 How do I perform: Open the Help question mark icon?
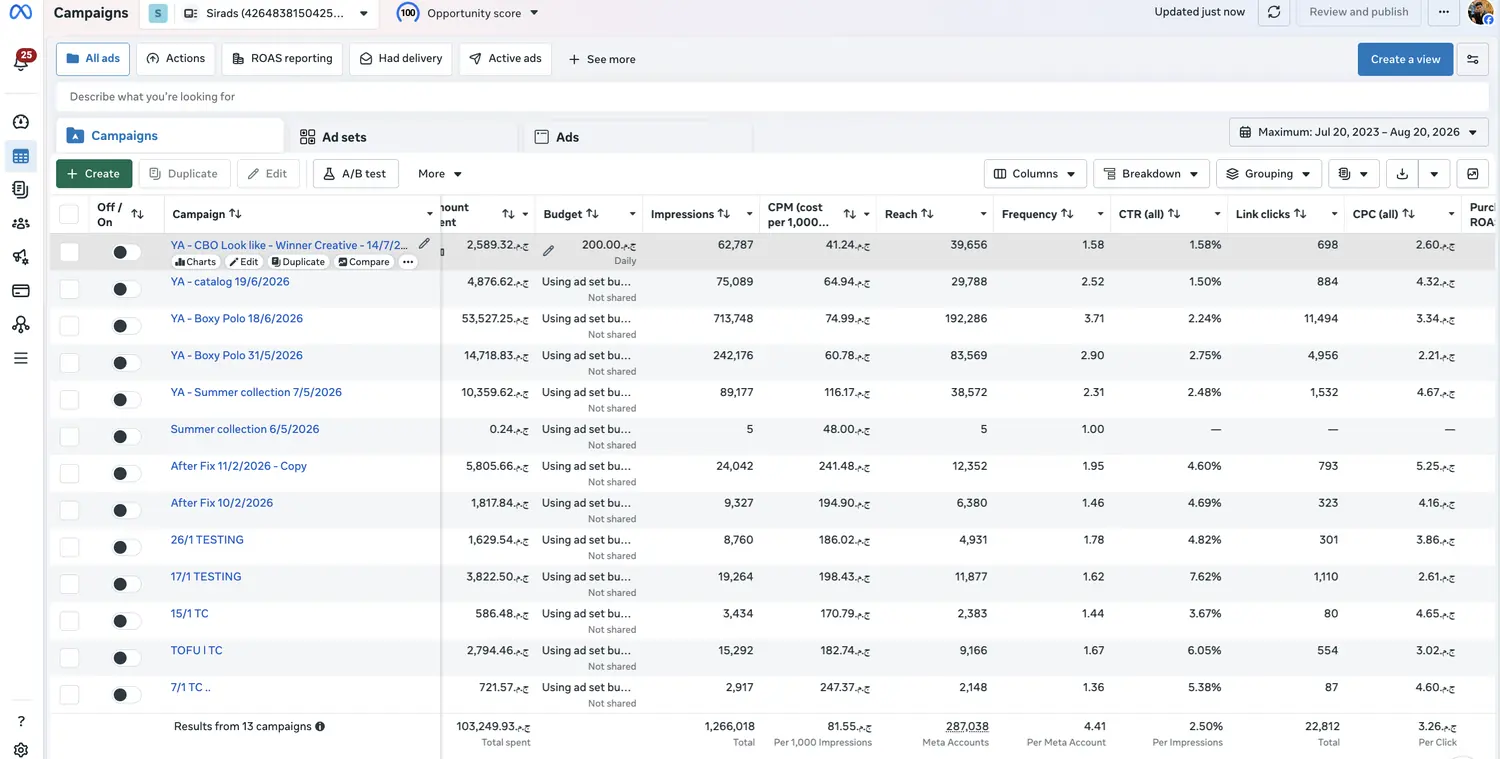pos(21,721)
